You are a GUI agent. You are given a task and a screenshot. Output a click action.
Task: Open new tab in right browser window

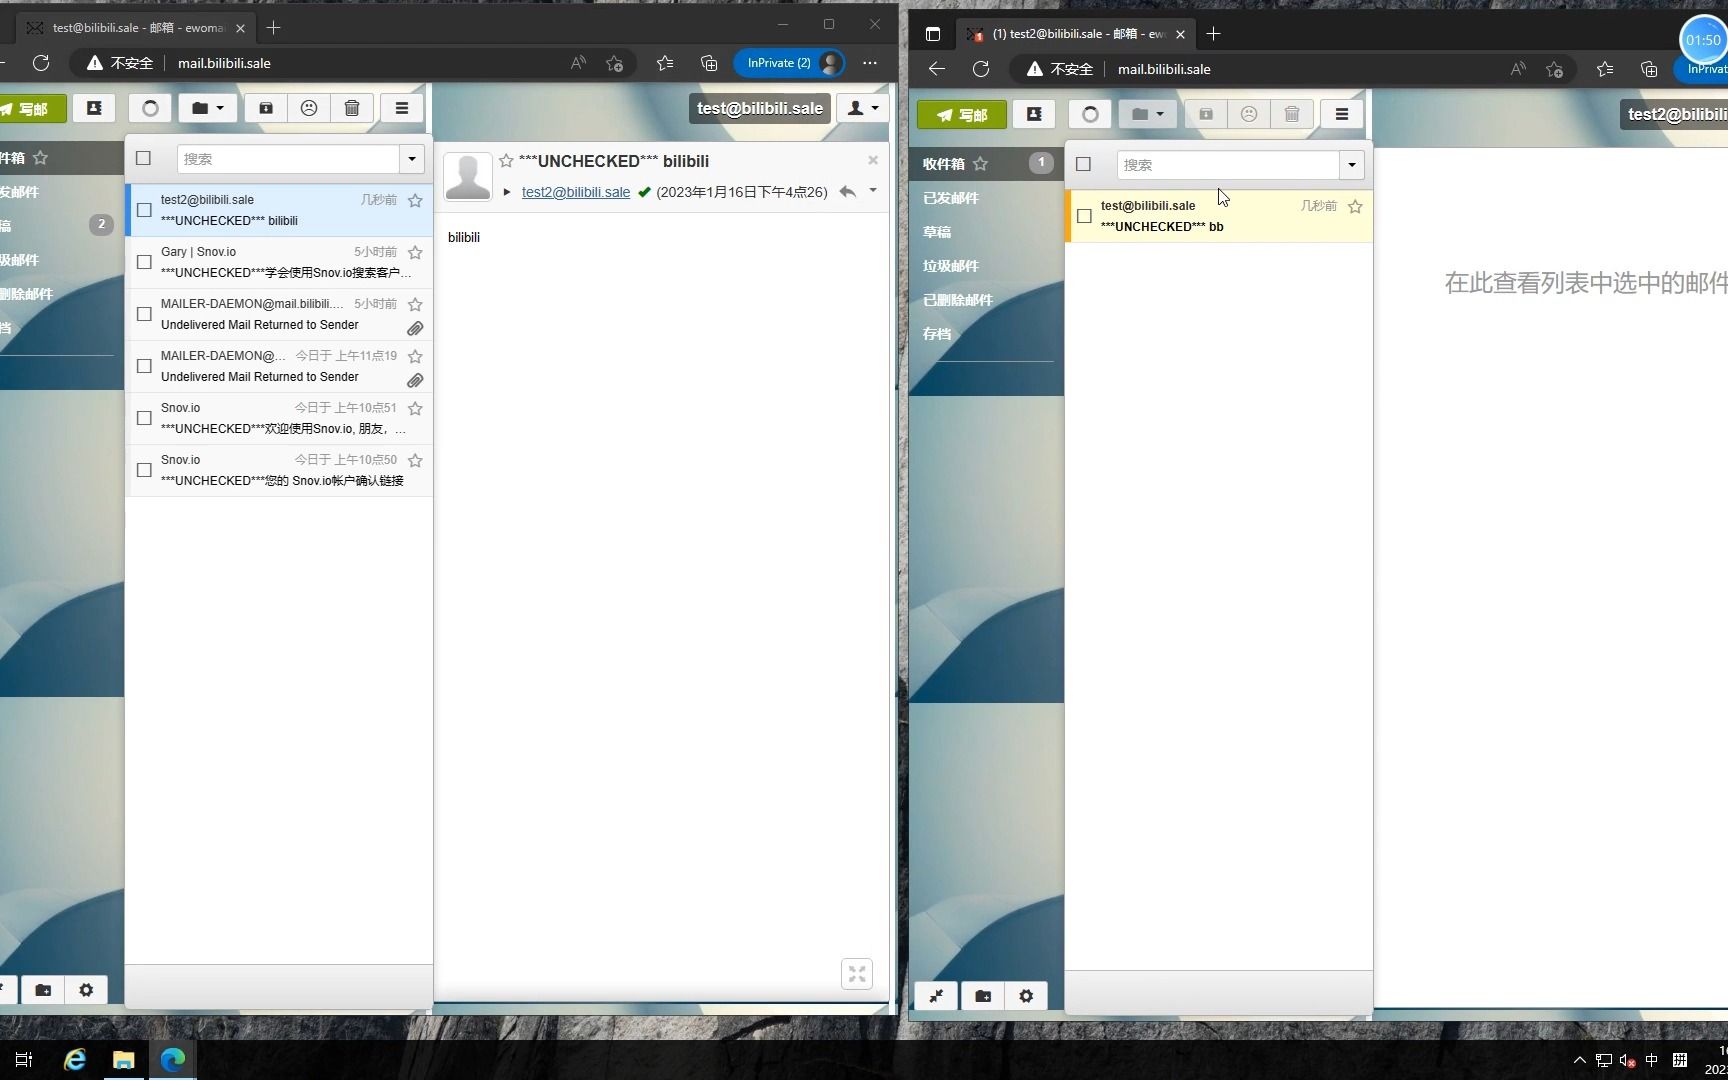click(1213, 34)
